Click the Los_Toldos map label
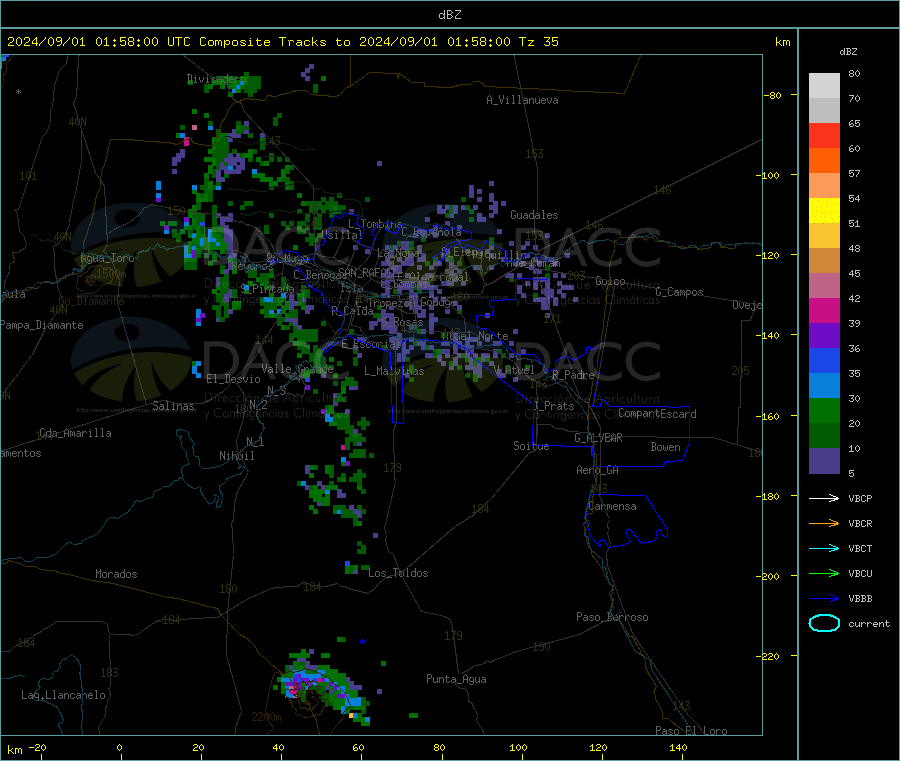The image size is (900, 761). click(398, 573)
